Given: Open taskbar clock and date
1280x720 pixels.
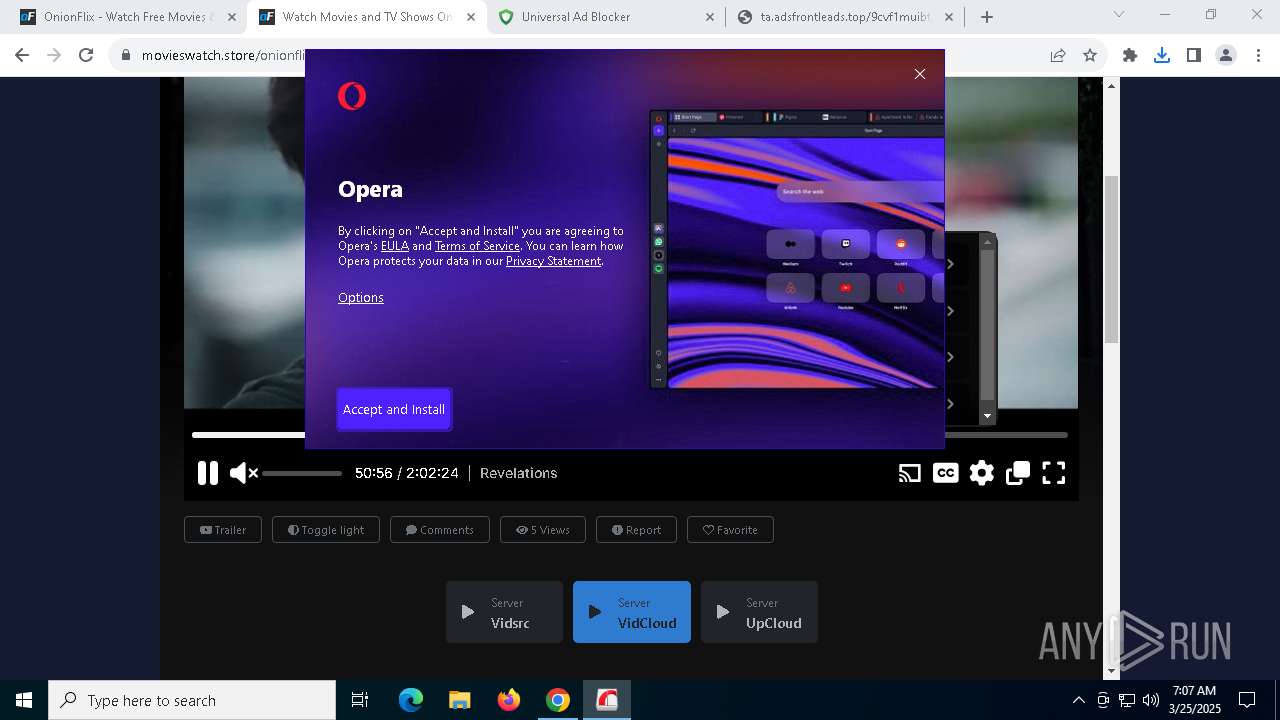Looking at the screenshot, I should [1194, 700].
